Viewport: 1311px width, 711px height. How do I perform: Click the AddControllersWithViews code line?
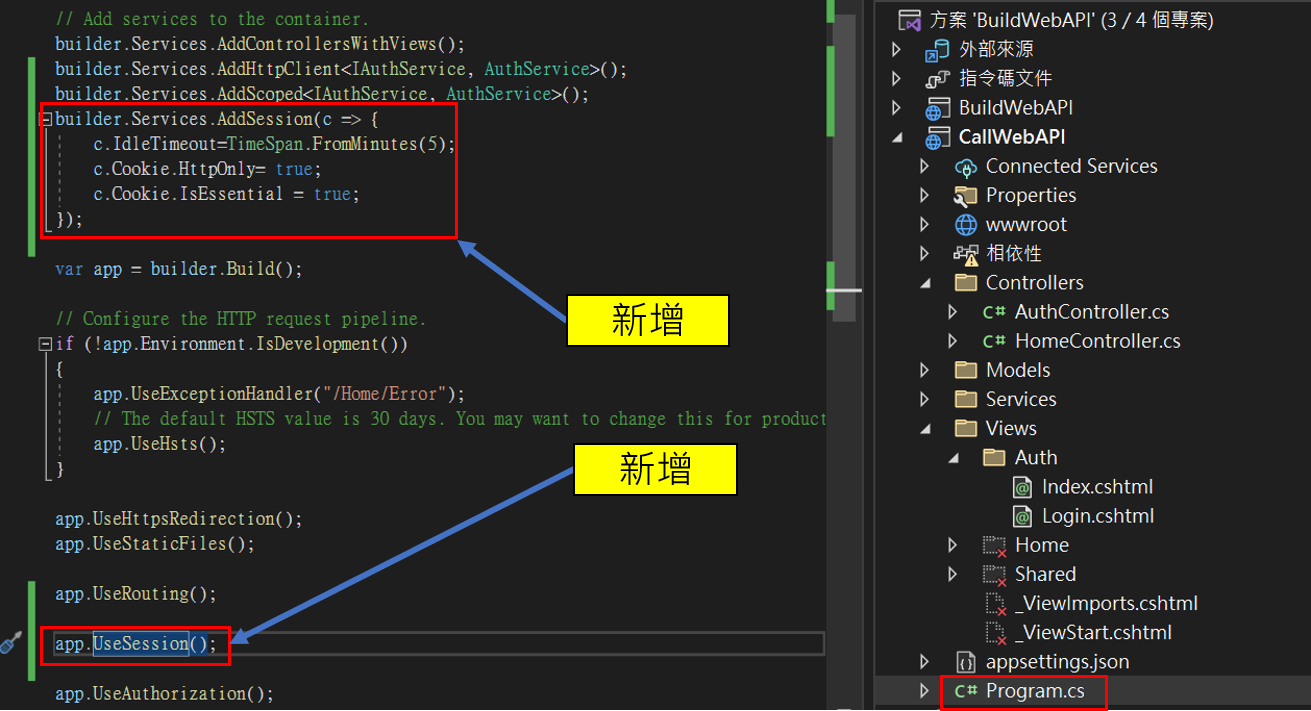click(x=260, y=44)
